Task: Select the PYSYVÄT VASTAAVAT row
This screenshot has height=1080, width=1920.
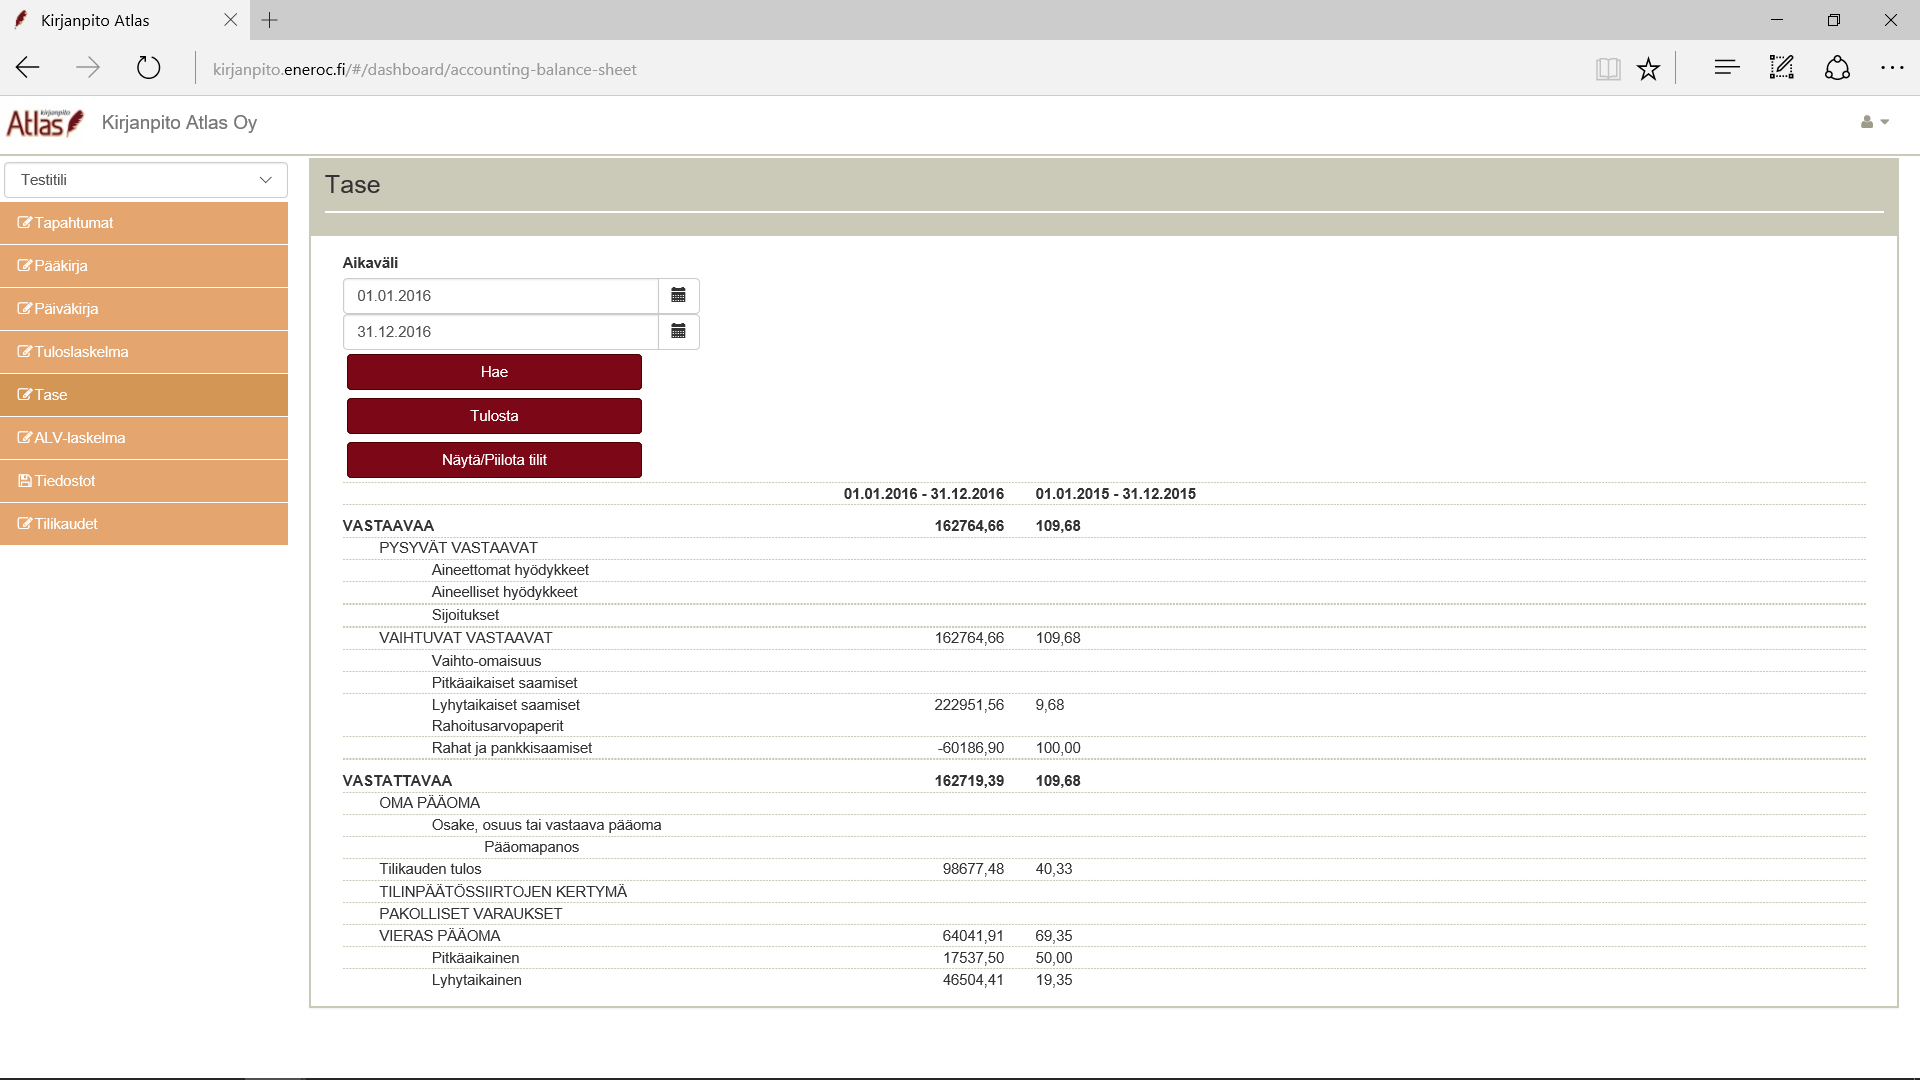Action: (1104, 548)
